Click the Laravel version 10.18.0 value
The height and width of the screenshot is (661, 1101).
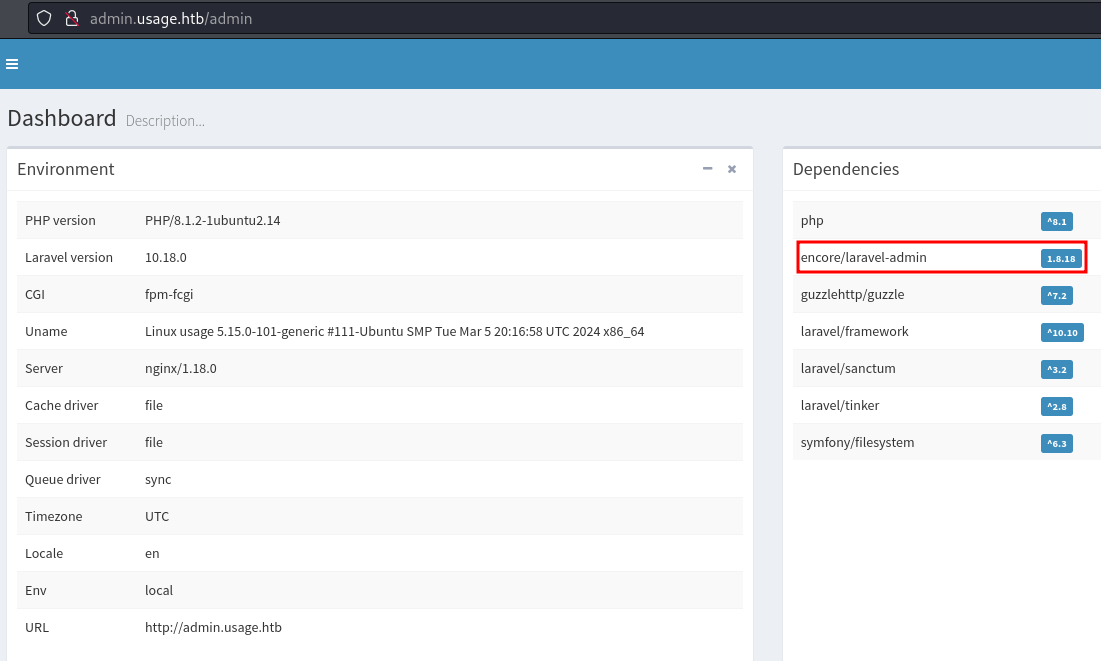pos(166,257)
